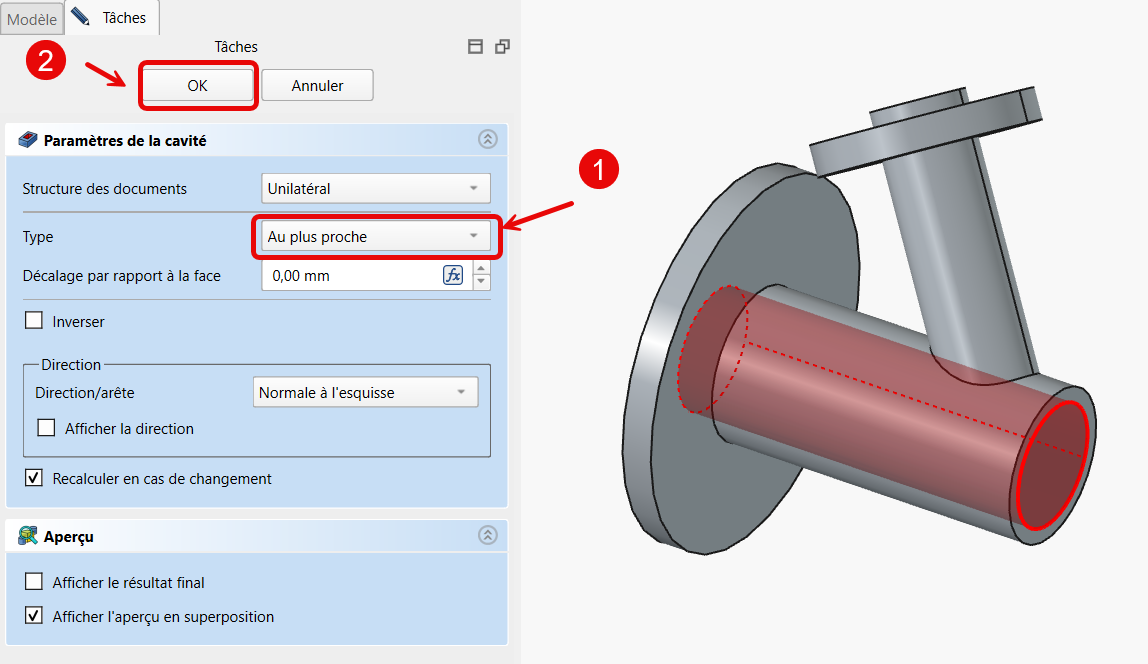
Task: Uncheck Afficher l'aperçu en superposition
Action: point(35,616)
